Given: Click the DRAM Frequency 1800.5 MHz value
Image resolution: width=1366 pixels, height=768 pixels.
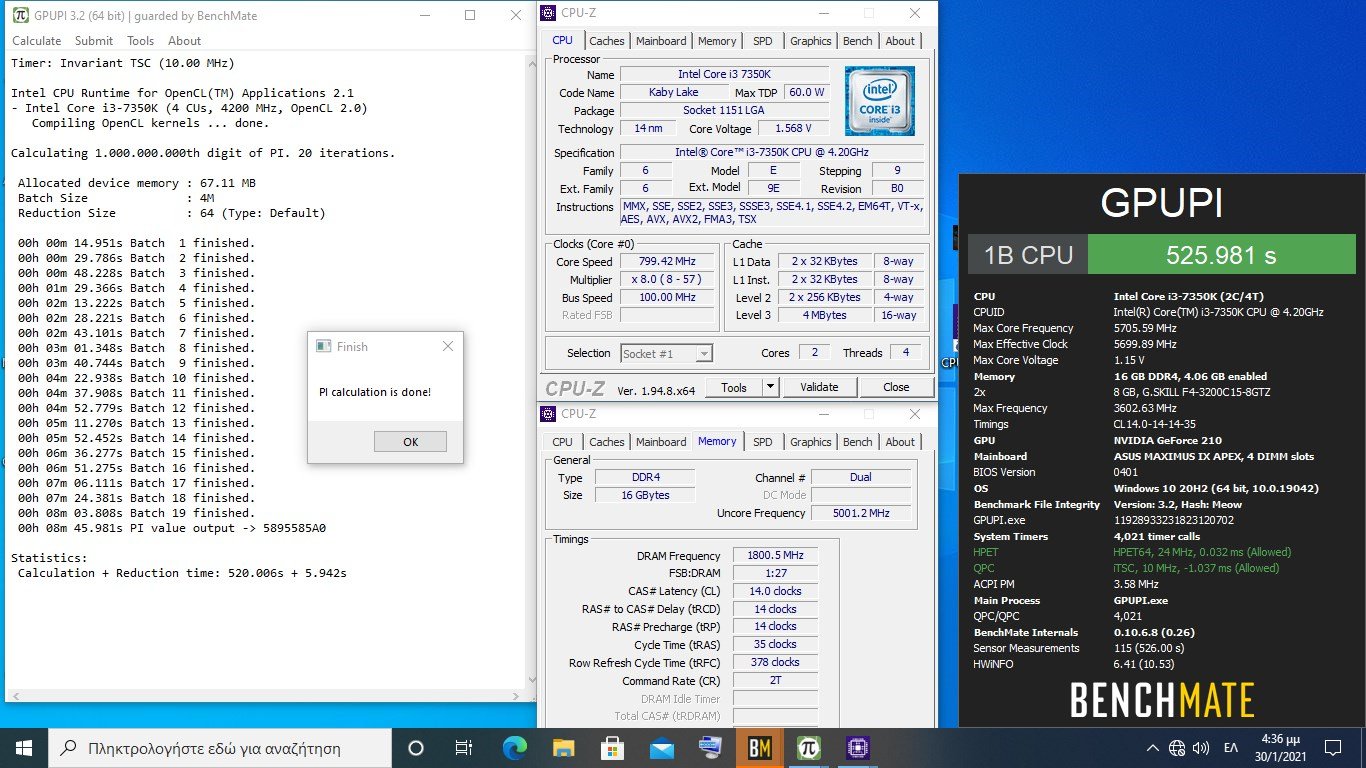Looking at the screenshot, I should (x=775, y=556).
